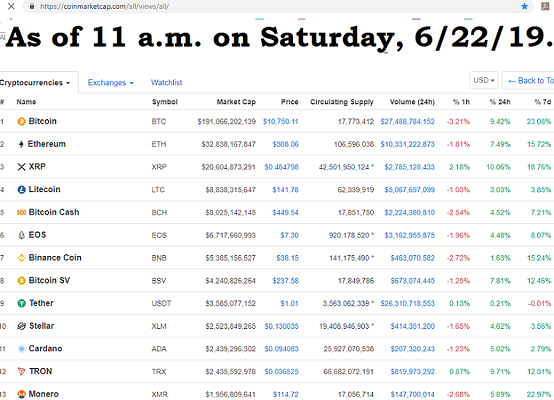The width and height of the screenshot is (554, 400).
Task: Open the Monero name link
Action: pos(43,394)
